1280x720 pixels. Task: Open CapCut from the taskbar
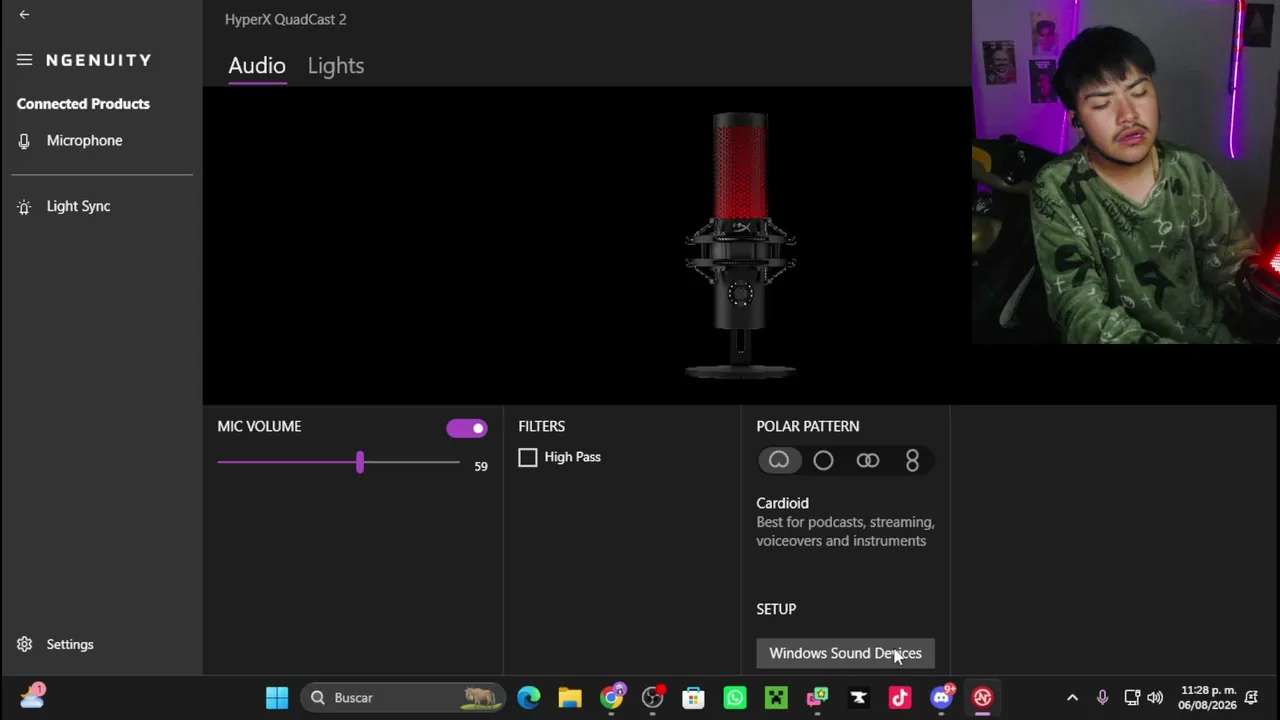tap(858, 697)
